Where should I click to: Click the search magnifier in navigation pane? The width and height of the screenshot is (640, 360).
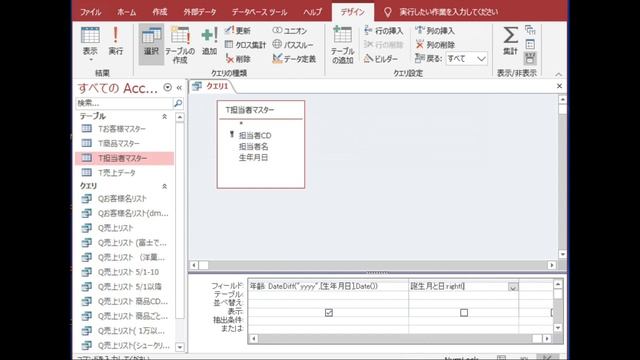point(178,103)
